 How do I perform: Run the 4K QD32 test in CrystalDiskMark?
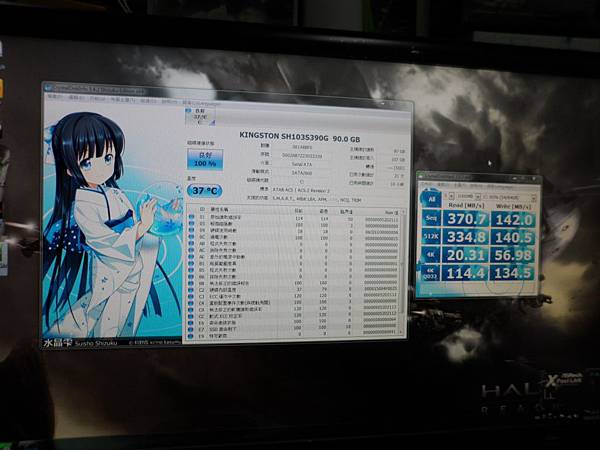[431, 273]
